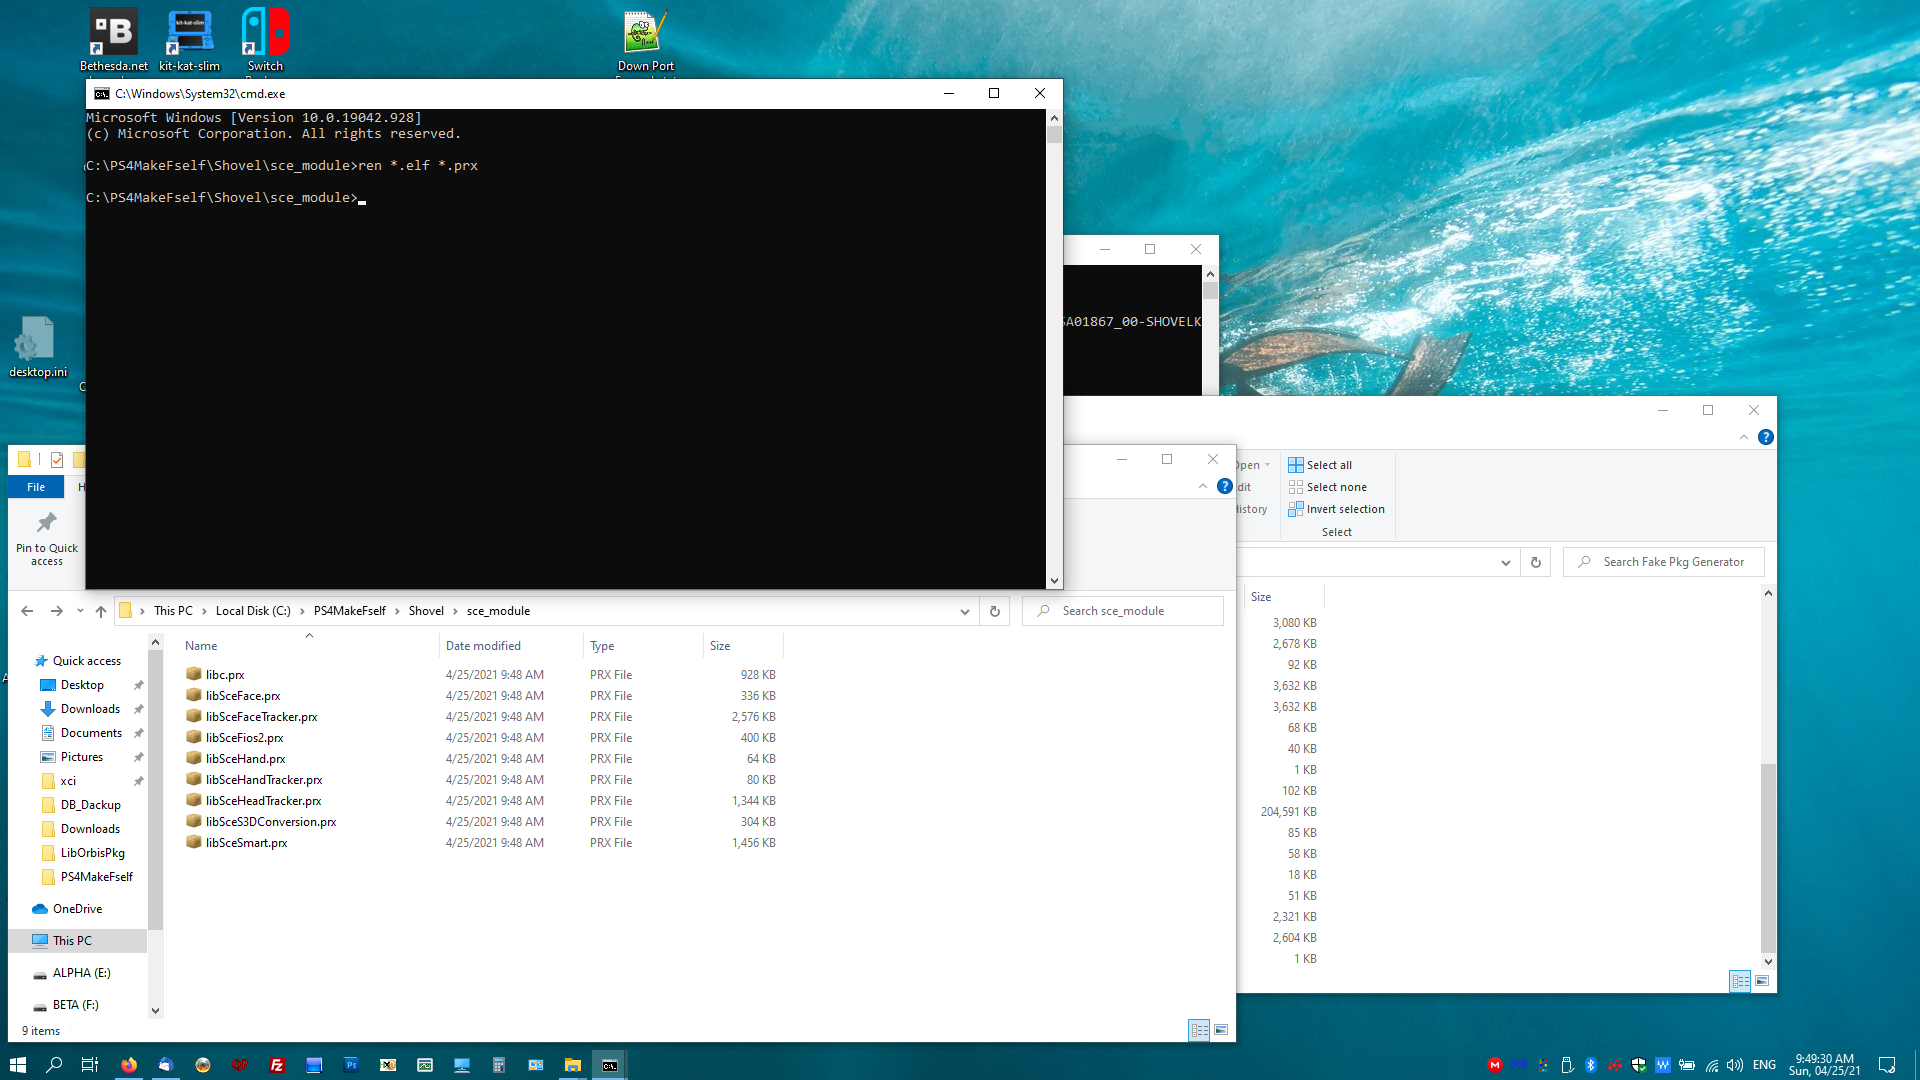Switch sce_module window to details view
The image size is (1920, 1080).
coord(1199,1030)
